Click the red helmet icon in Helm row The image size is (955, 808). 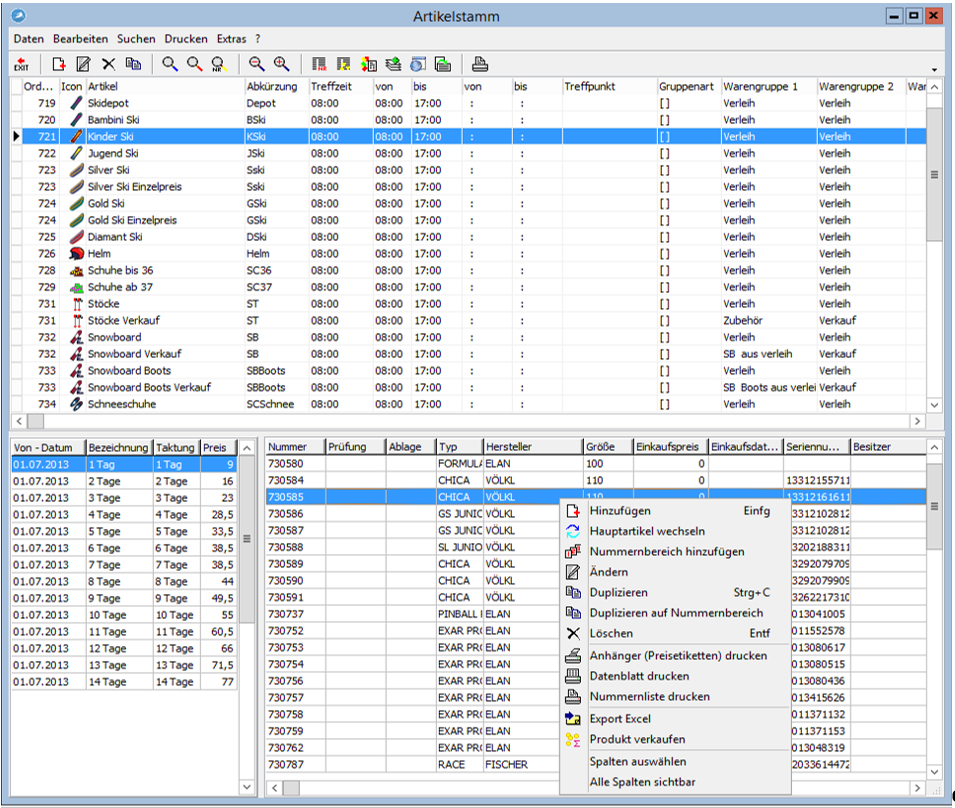(76, 254)
